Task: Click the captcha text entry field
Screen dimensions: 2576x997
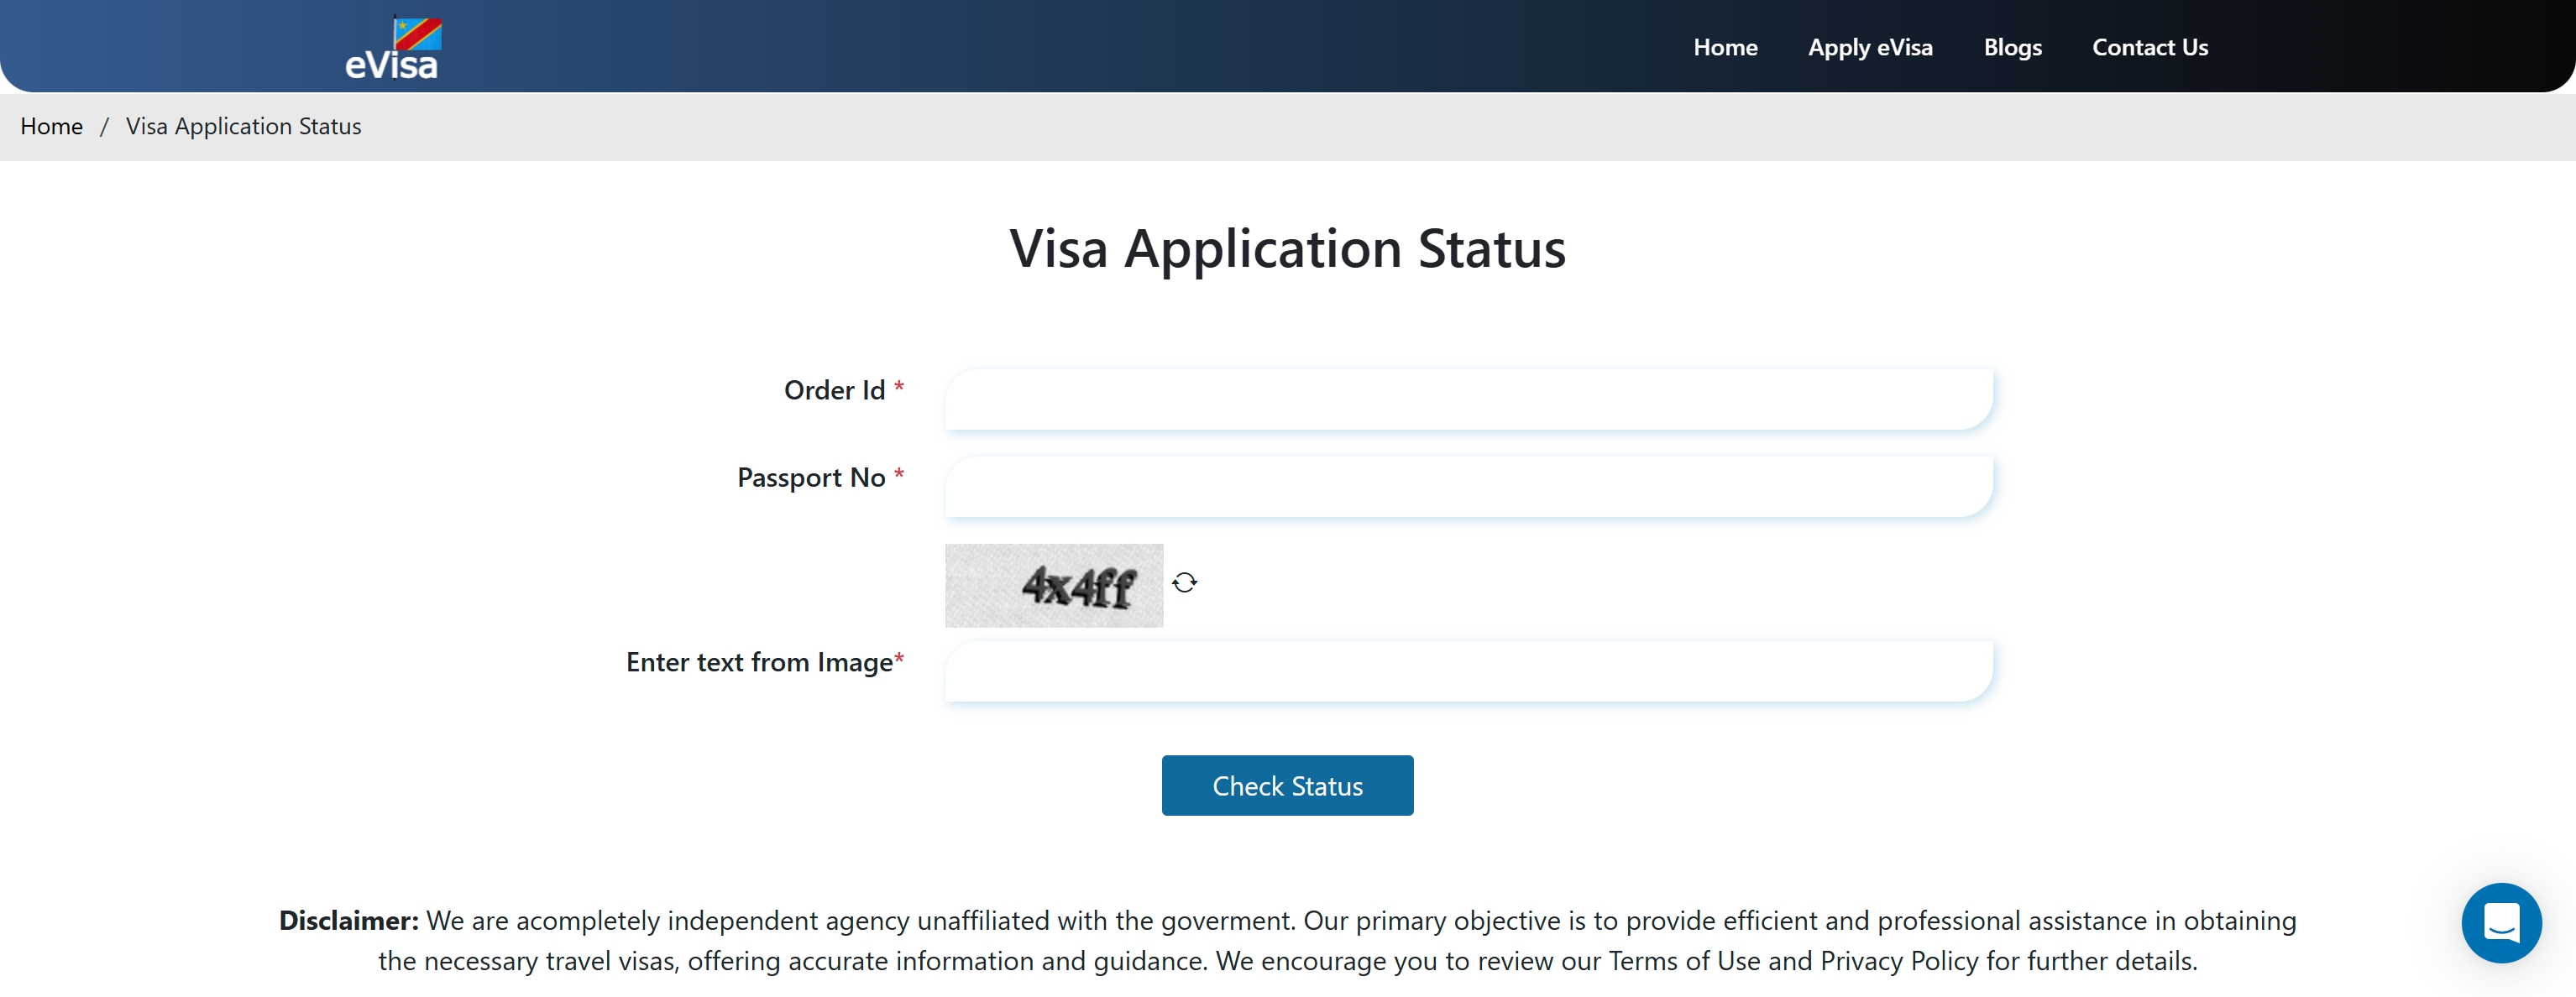Action: 1468,671
